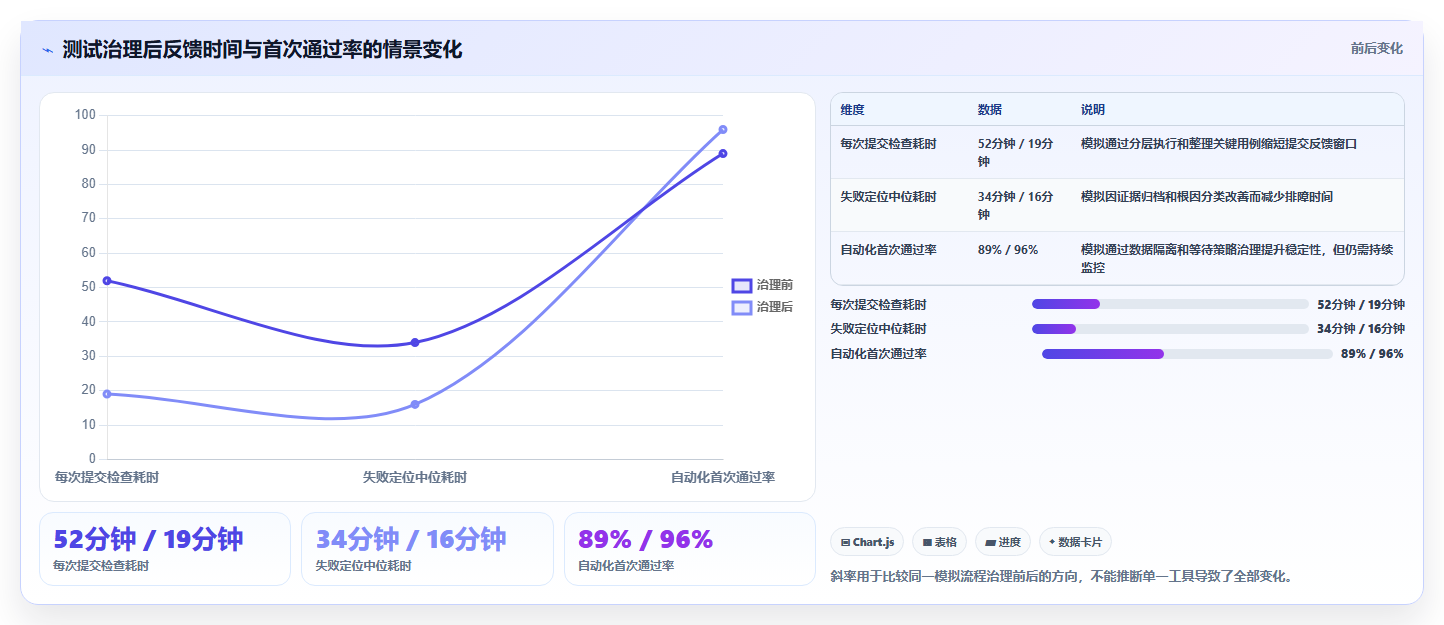Click y-axis label 100
The image size is (1444, 625).
point(85,115)
